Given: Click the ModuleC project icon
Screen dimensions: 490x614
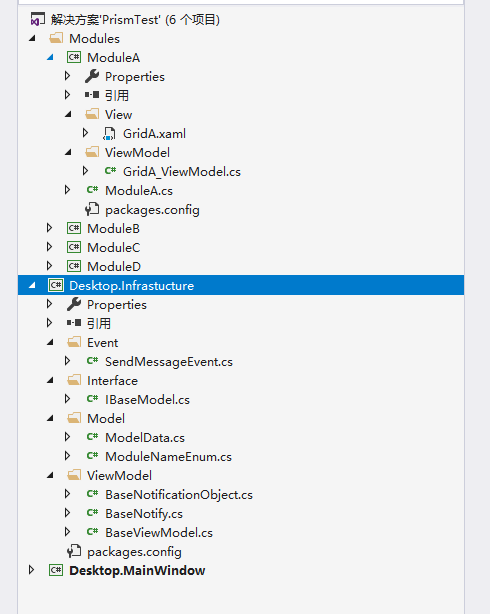Looking at the screenshot, I should [74, 247].
